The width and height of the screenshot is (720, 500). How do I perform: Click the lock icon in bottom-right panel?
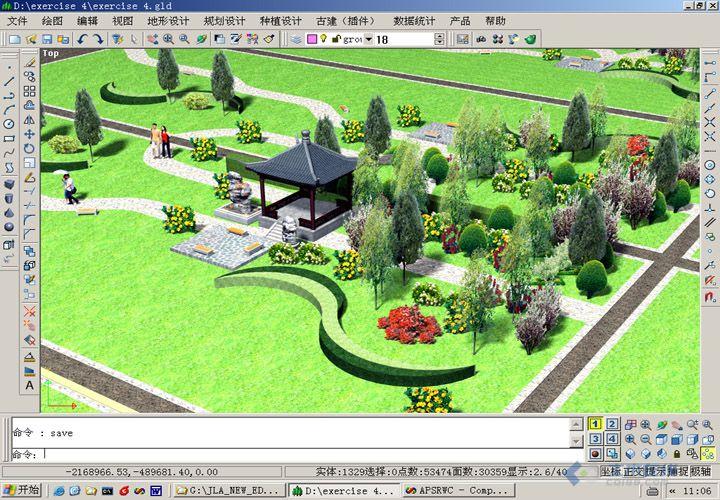coord(677,454)
